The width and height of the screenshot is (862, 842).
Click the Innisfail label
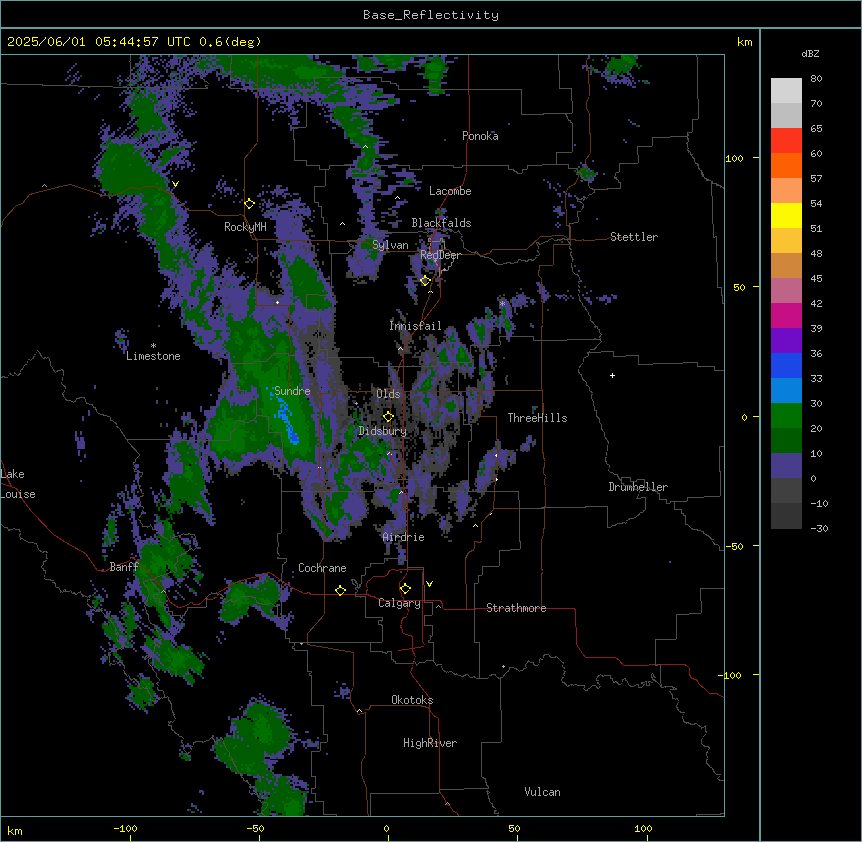[x=415, y=326]
